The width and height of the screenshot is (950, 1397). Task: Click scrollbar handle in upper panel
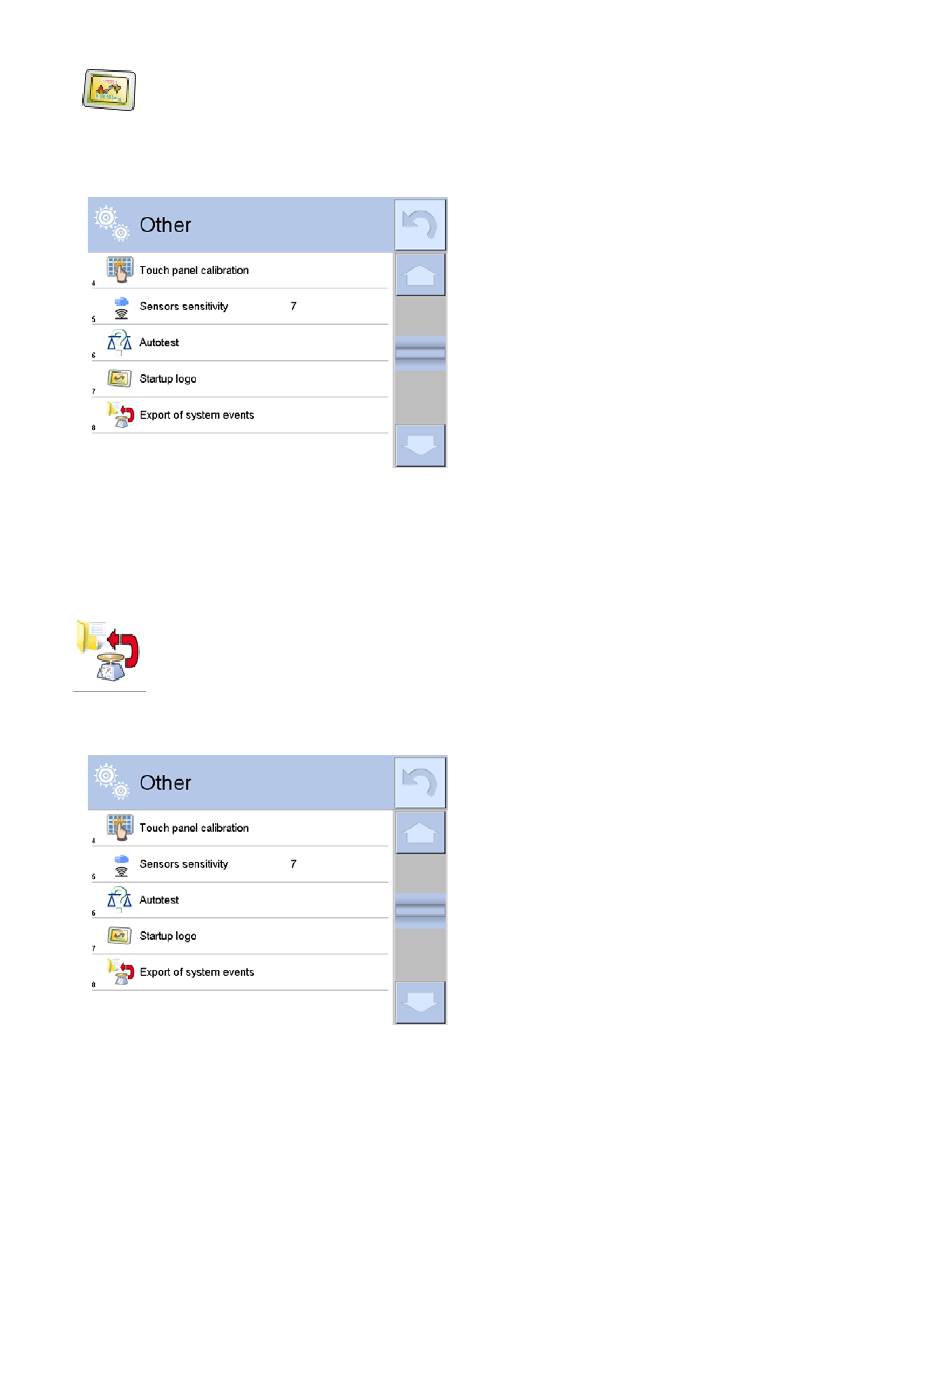(420, 353)
